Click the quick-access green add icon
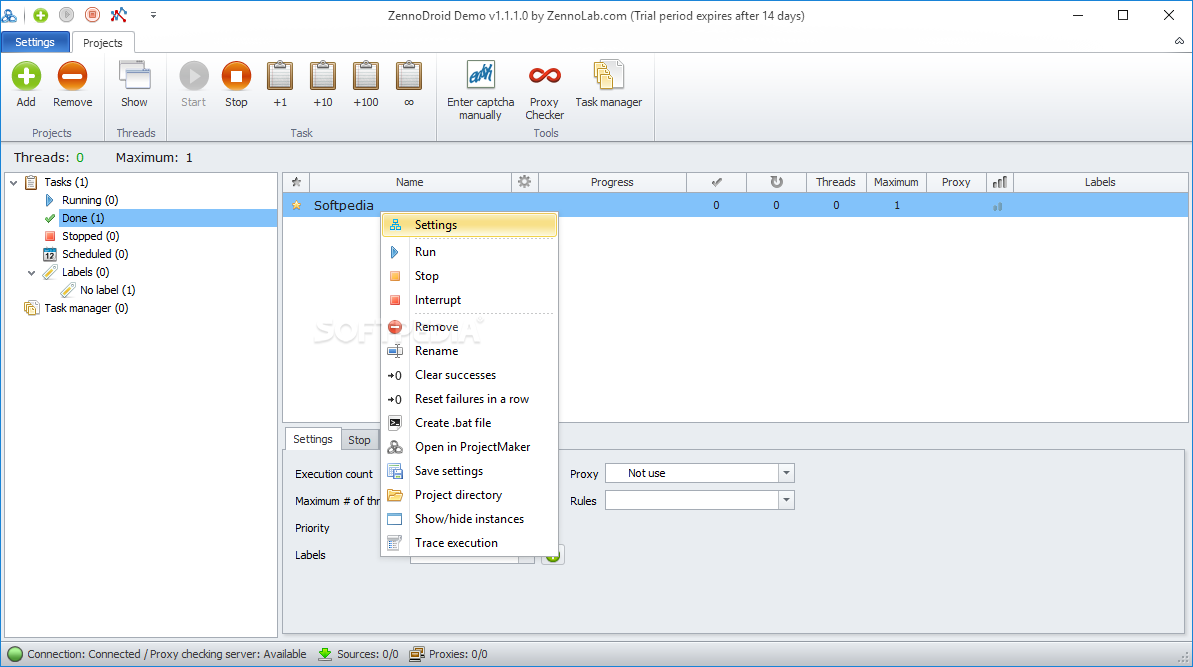The height and width of the screenshot is (667, 1193). 40,14
